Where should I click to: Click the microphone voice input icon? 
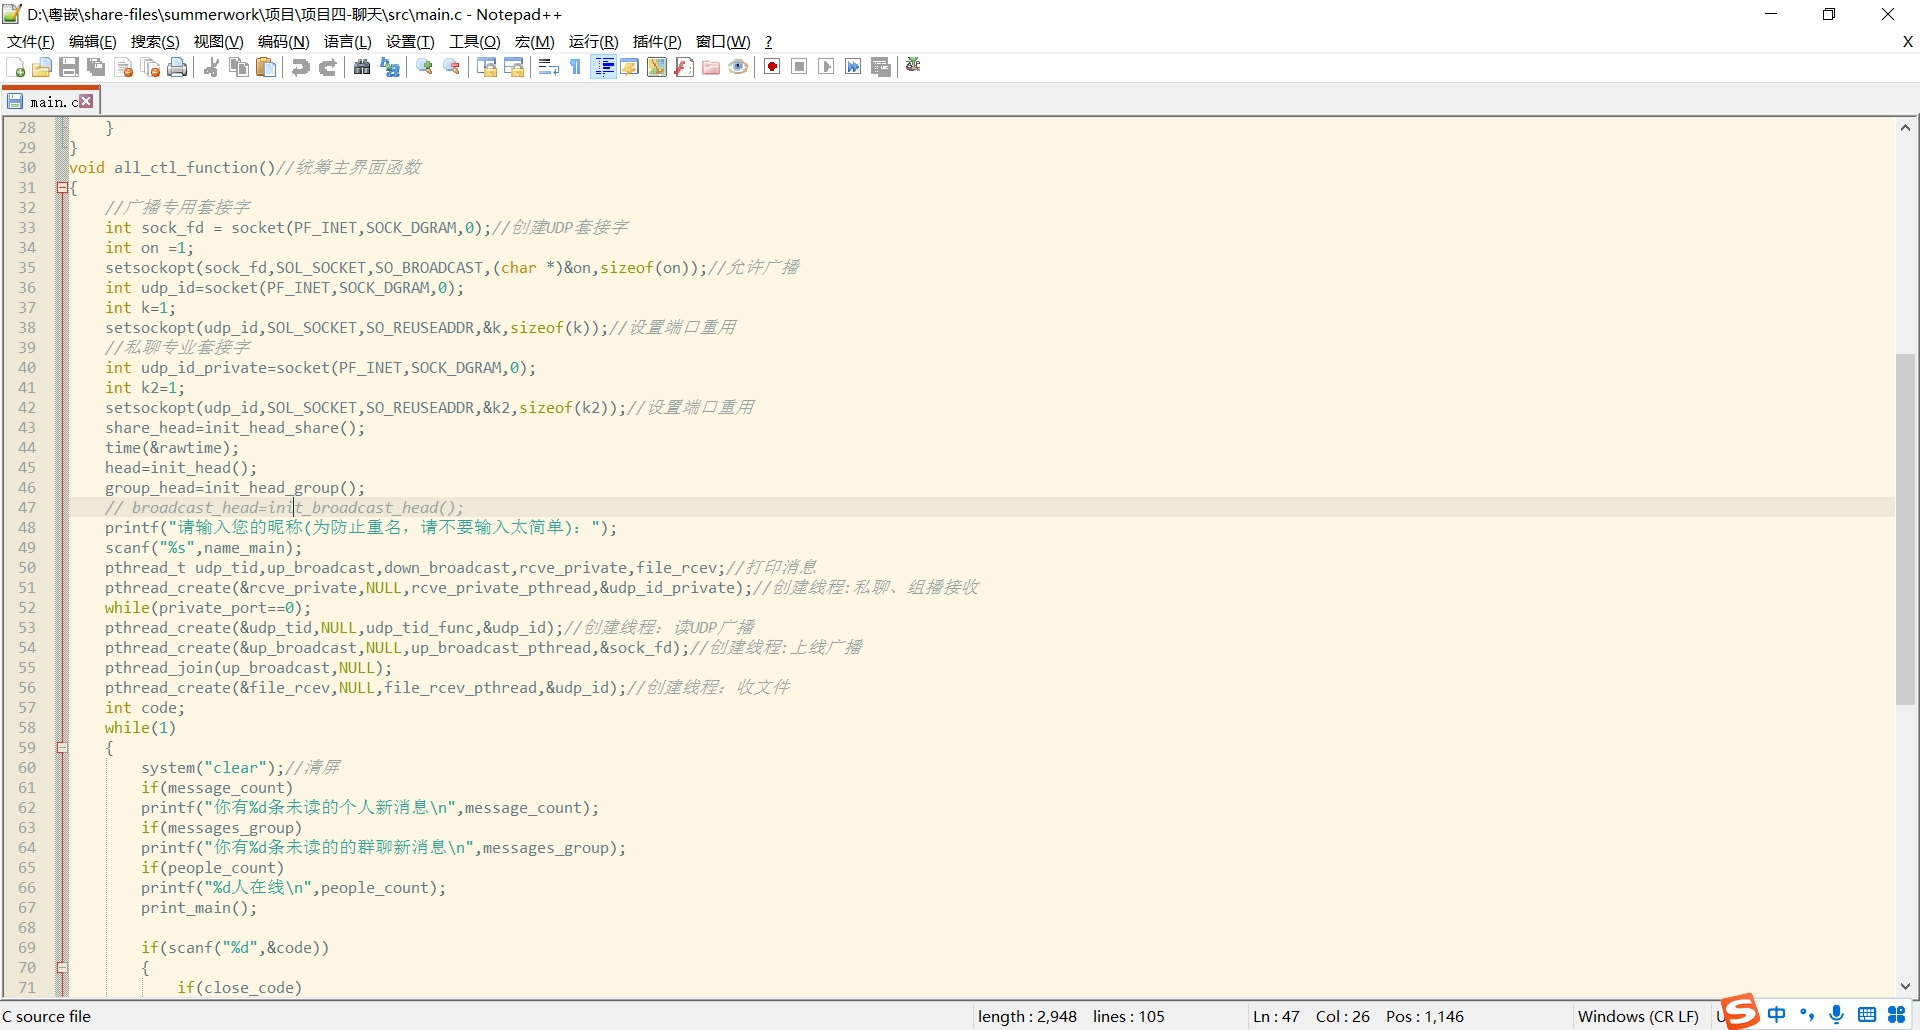[x=1837, y=1014]
